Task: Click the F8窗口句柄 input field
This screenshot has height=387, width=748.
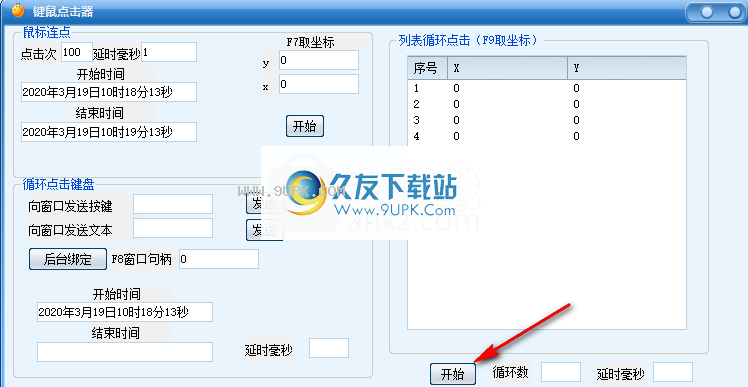Action: click(x=219, y=259)
